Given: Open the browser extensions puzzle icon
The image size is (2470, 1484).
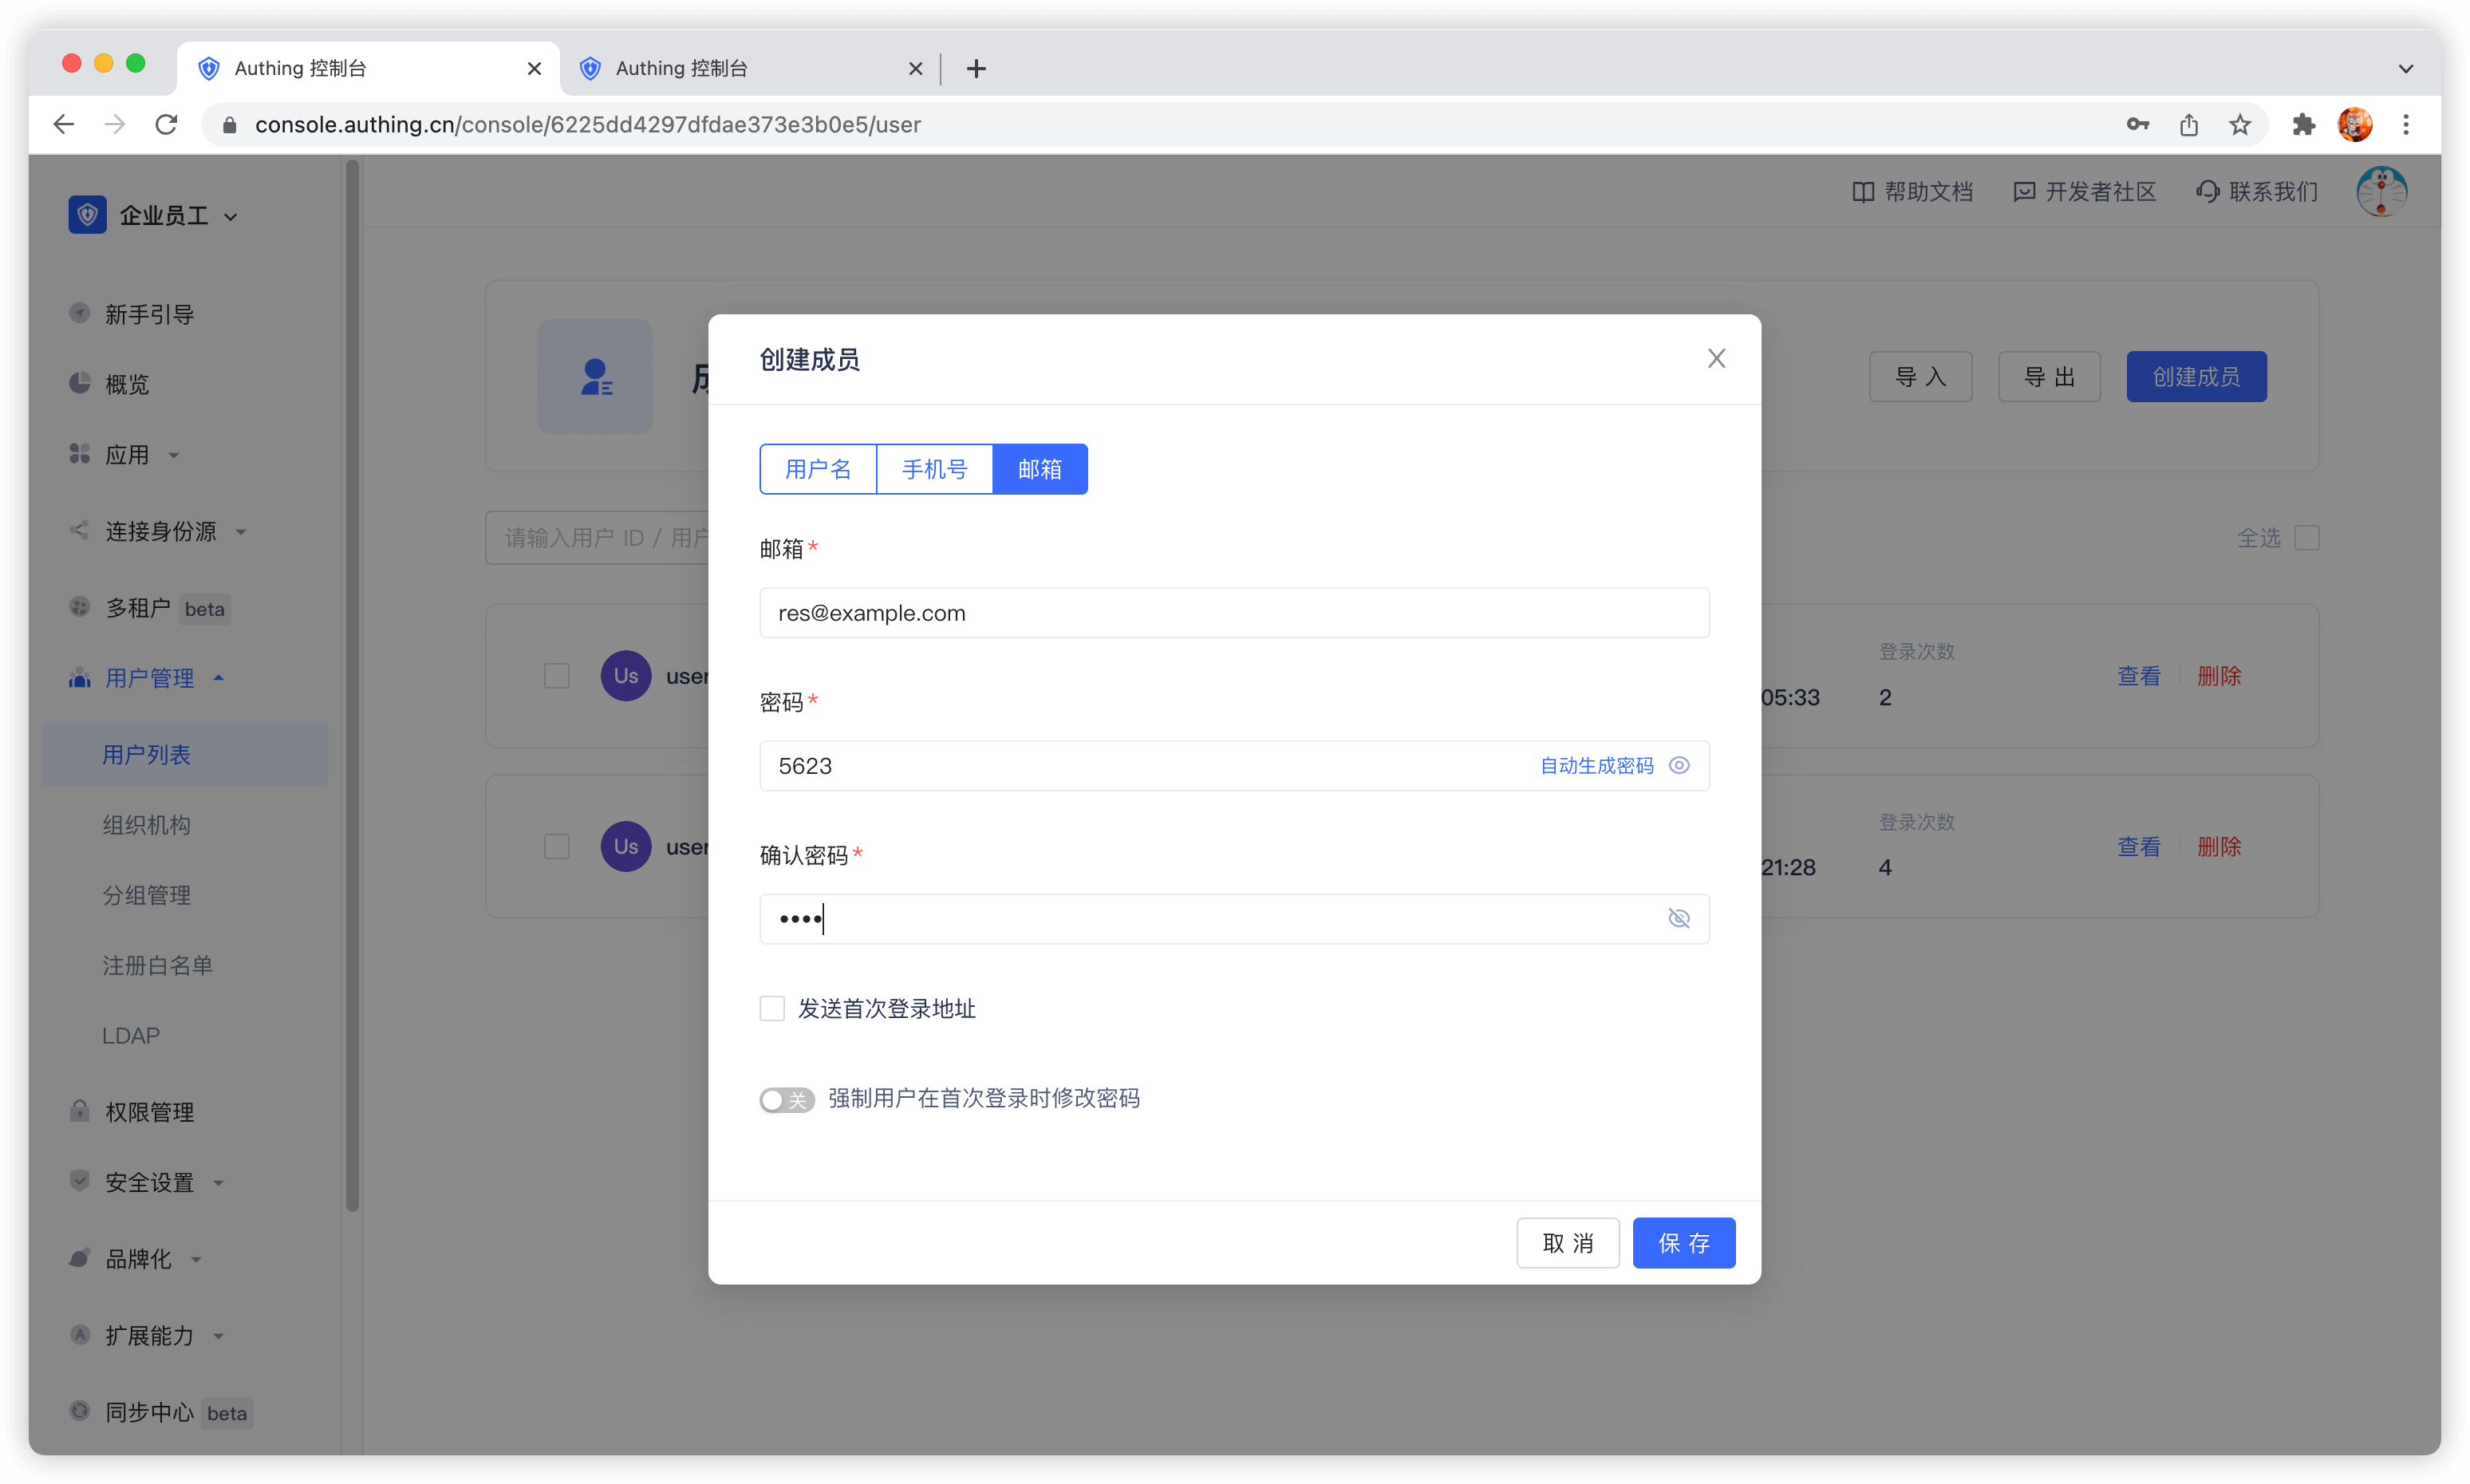Looking at the screenshot, I should pyautogui.click(x=2304, y=124).
